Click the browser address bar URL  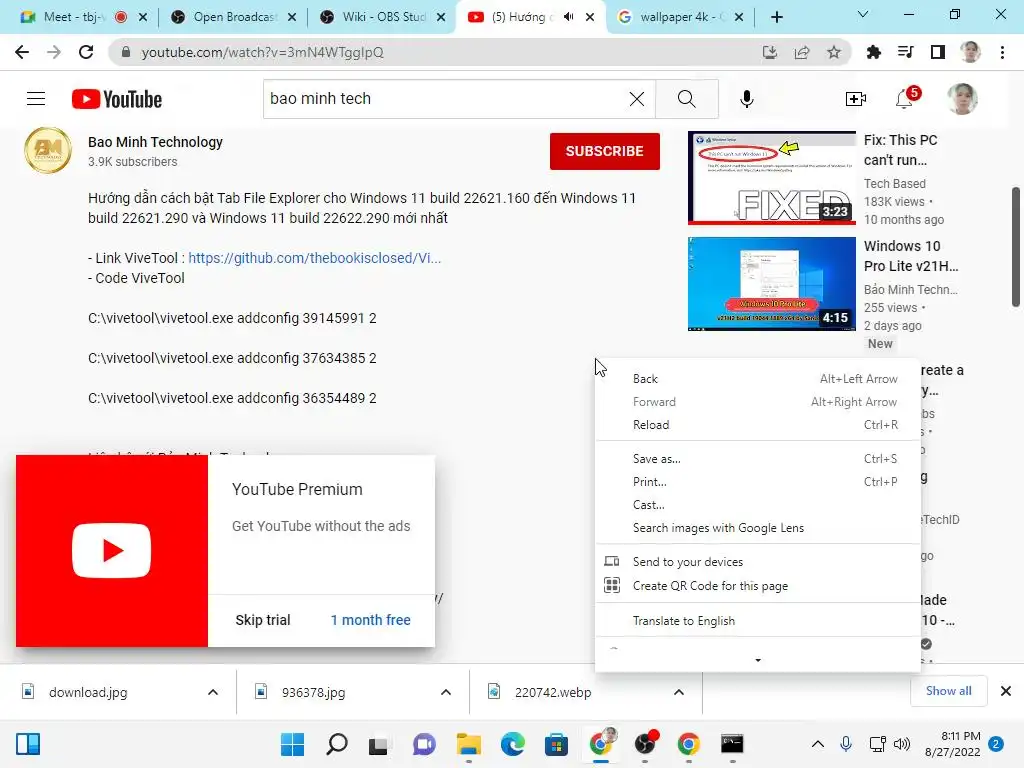(x=263, y=52)
